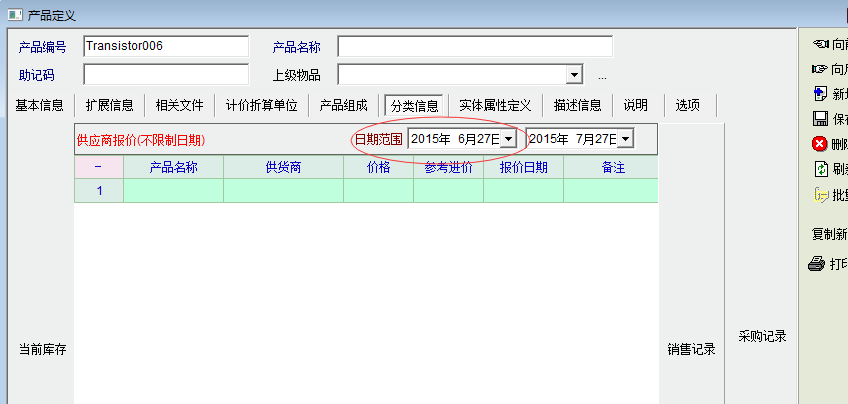Switch to the 基本信息 tab
The height and width of the screenshot is (404, 848).
tap(40, 105)
